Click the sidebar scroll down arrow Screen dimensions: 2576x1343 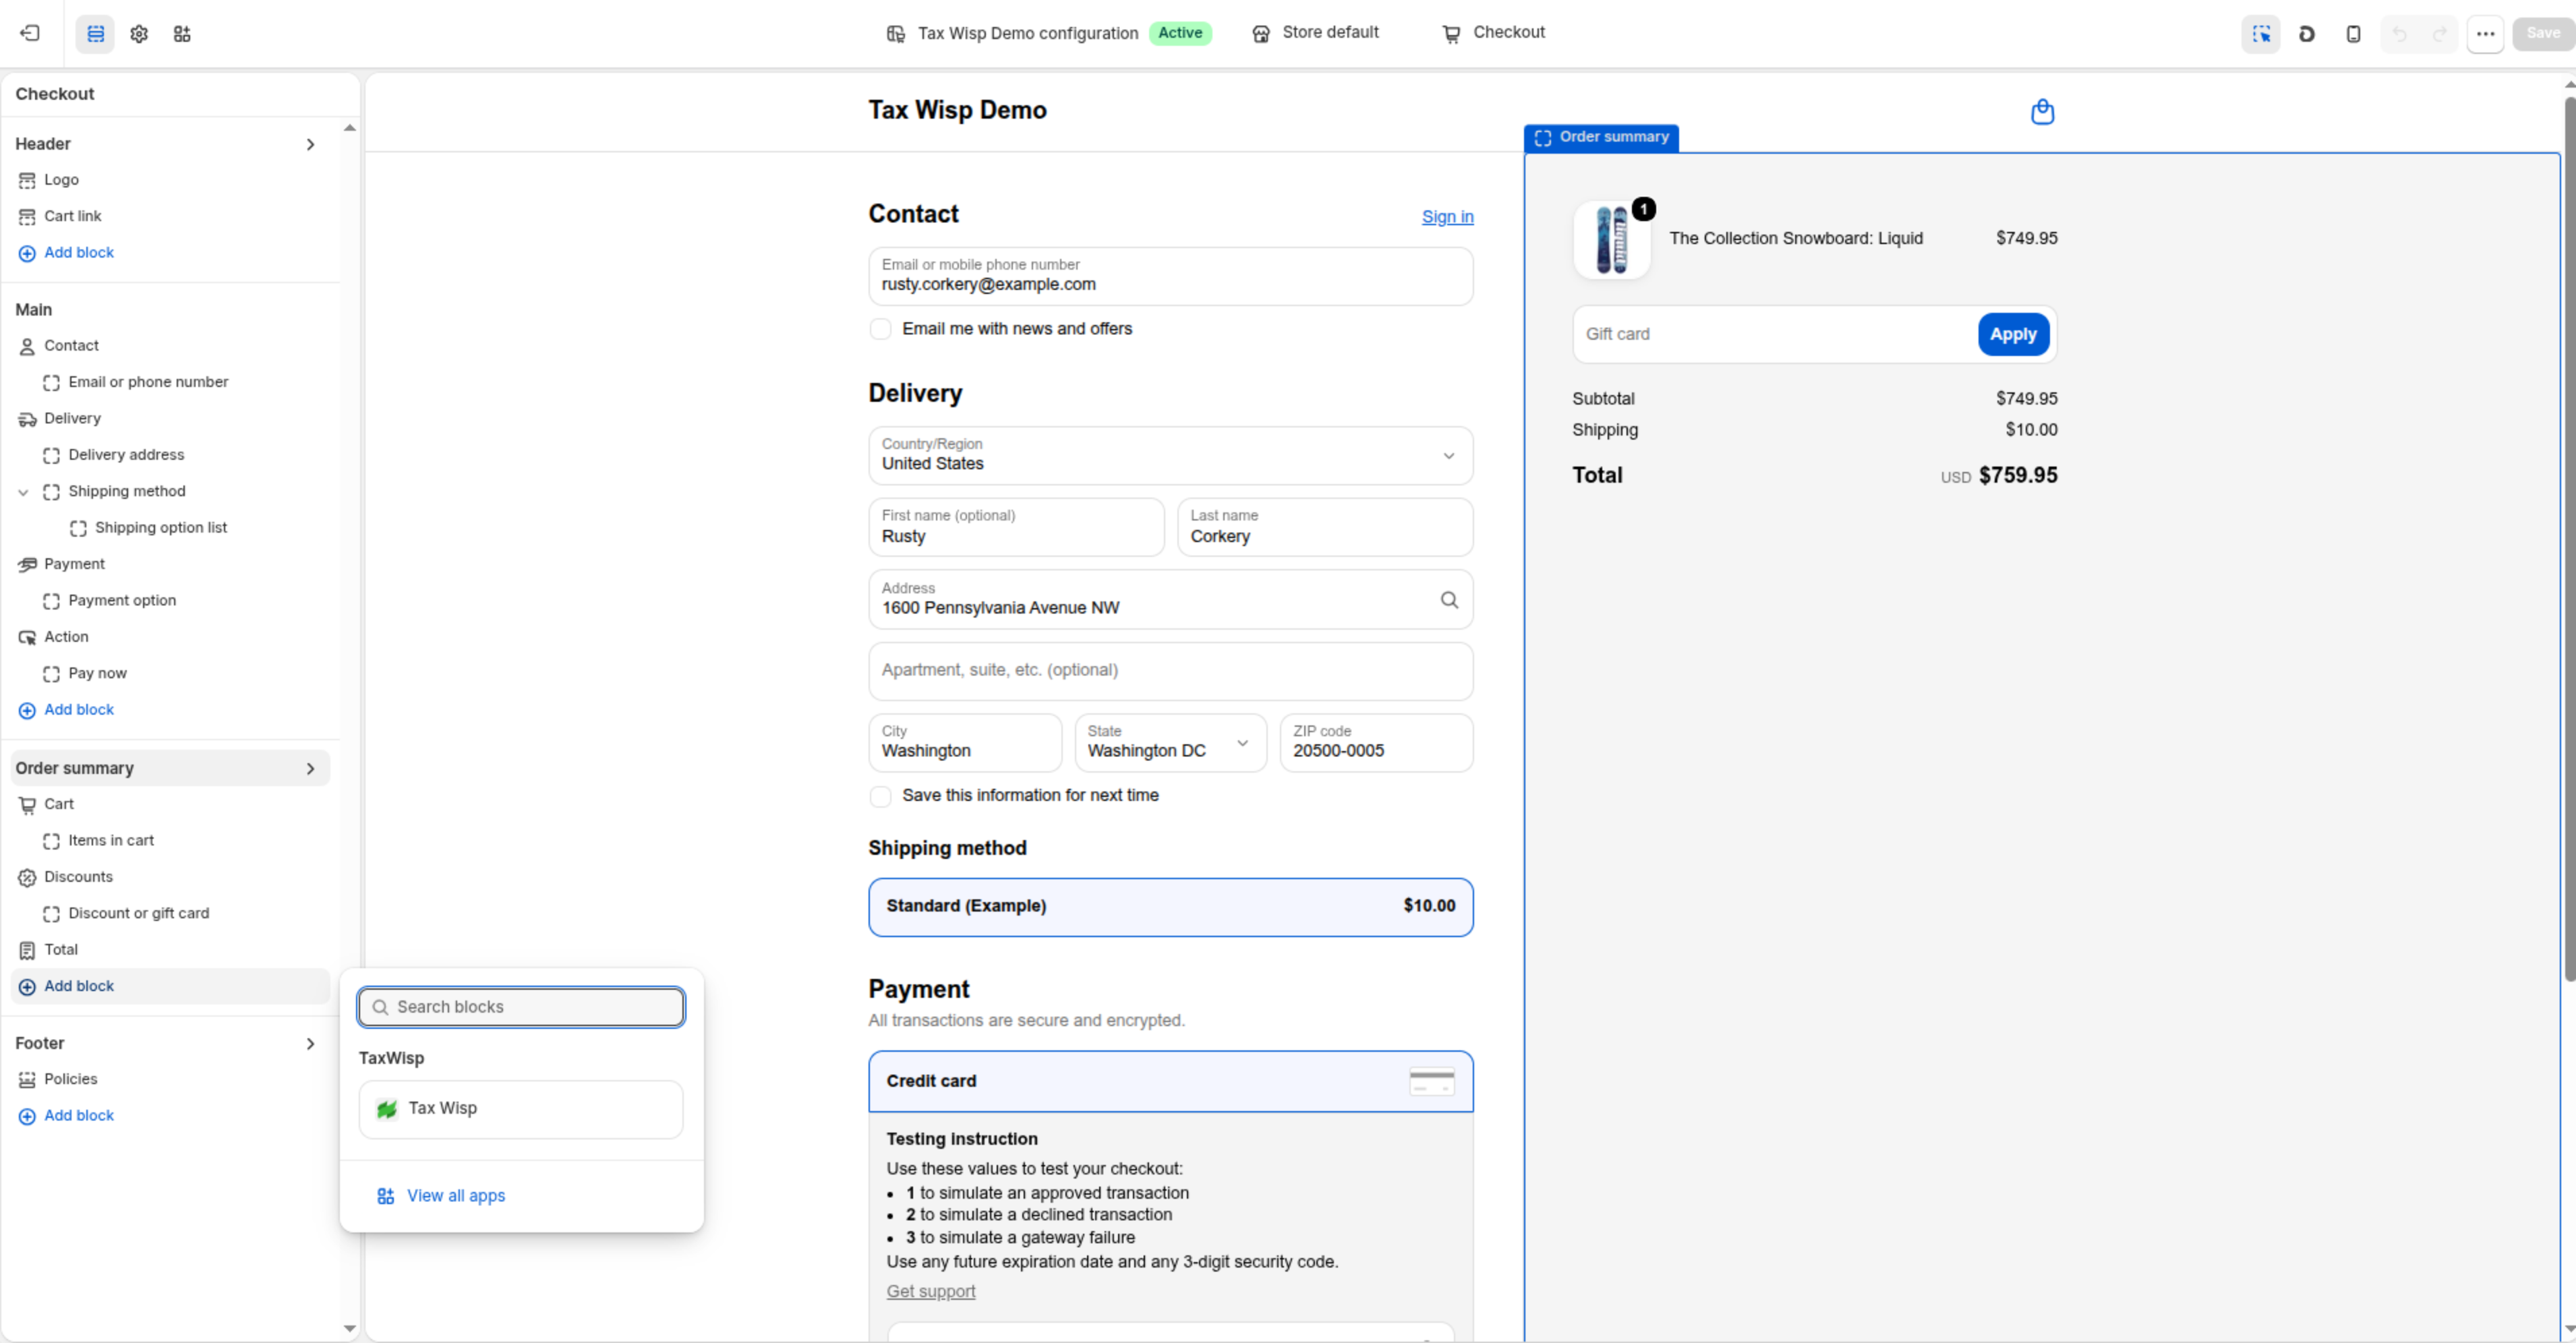349,1329
